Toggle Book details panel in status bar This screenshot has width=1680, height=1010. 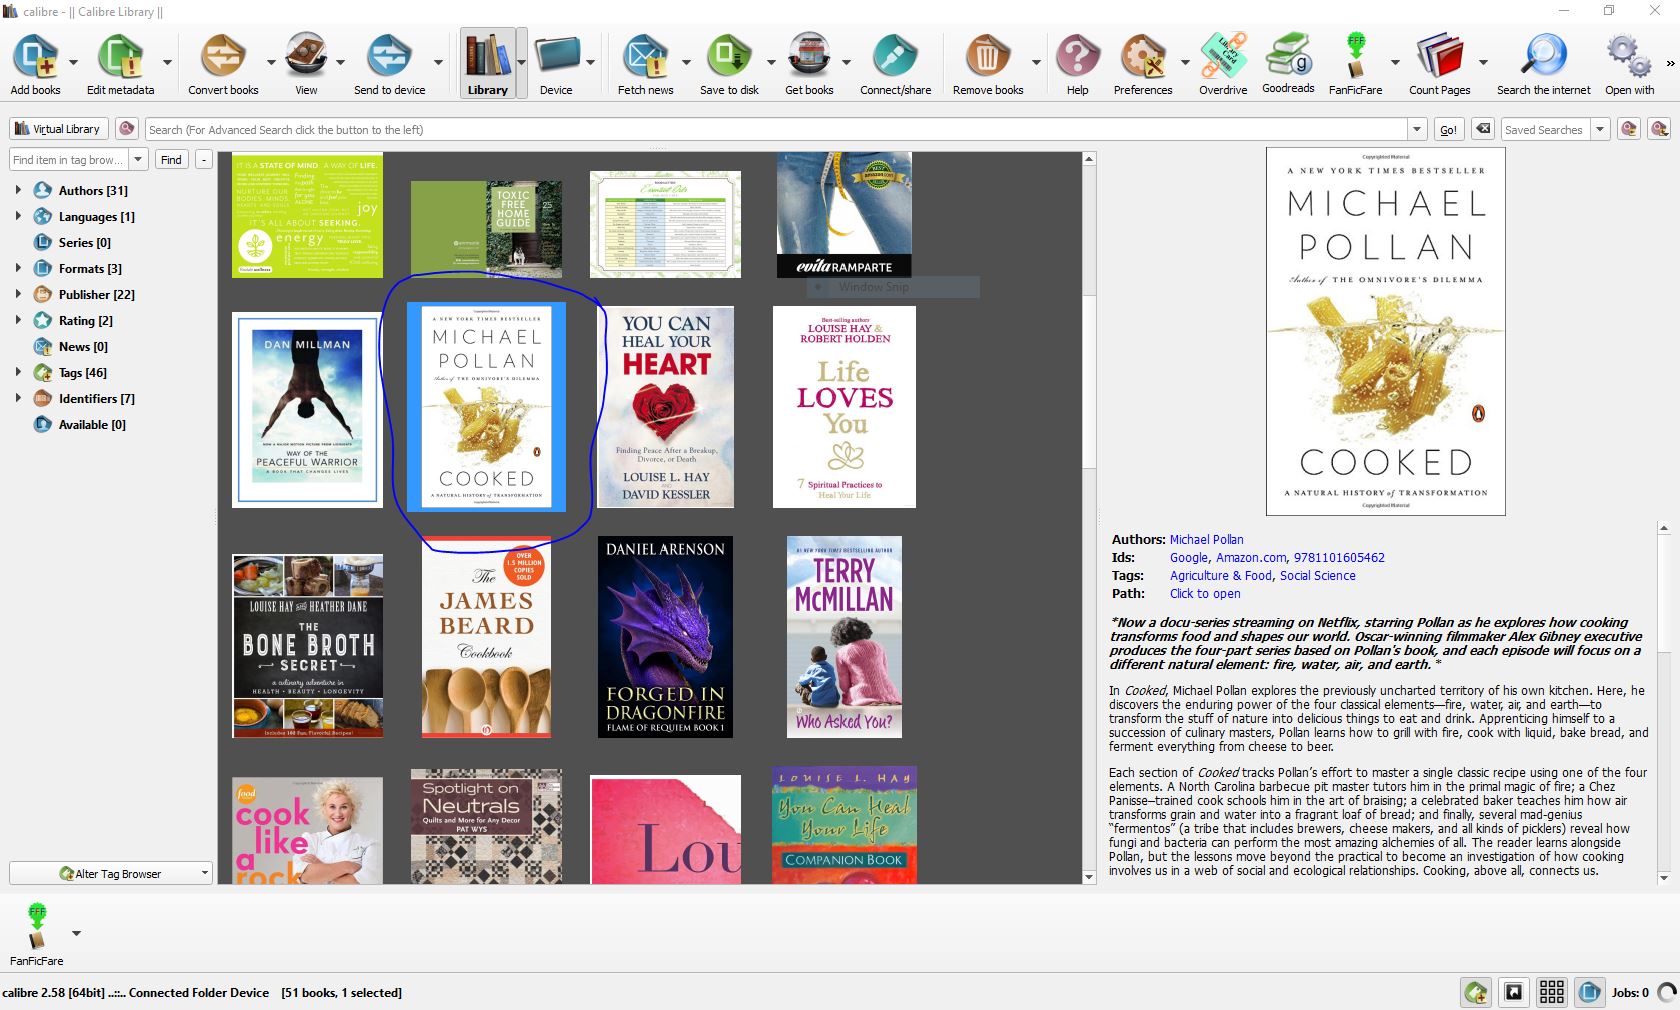1590,992
